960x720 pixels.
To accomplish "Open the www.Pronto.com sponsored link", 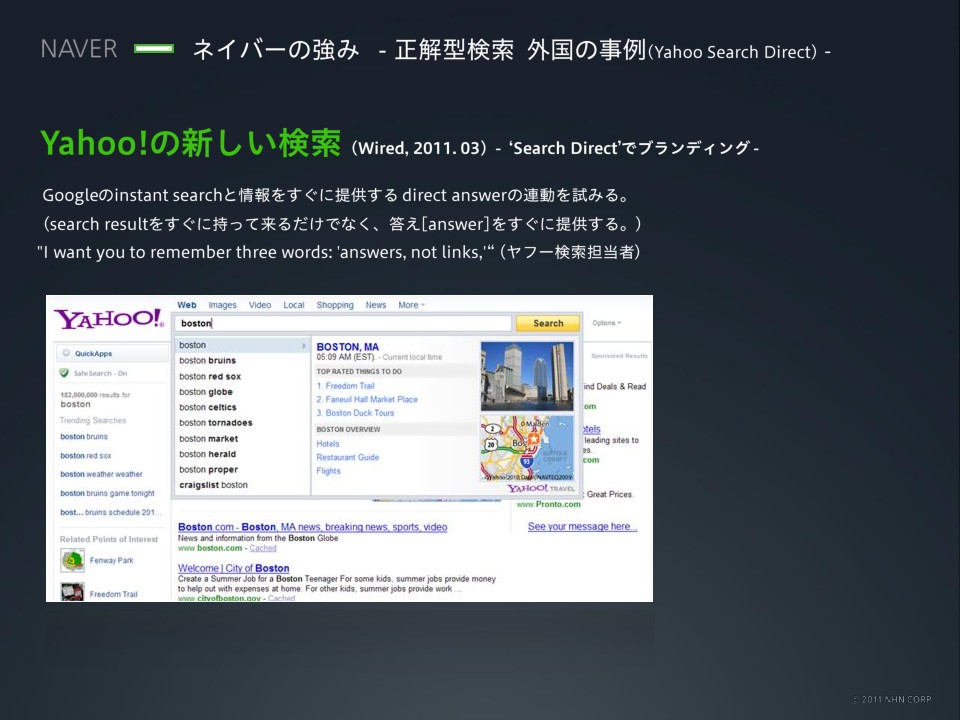I will (x=548, y=504).
